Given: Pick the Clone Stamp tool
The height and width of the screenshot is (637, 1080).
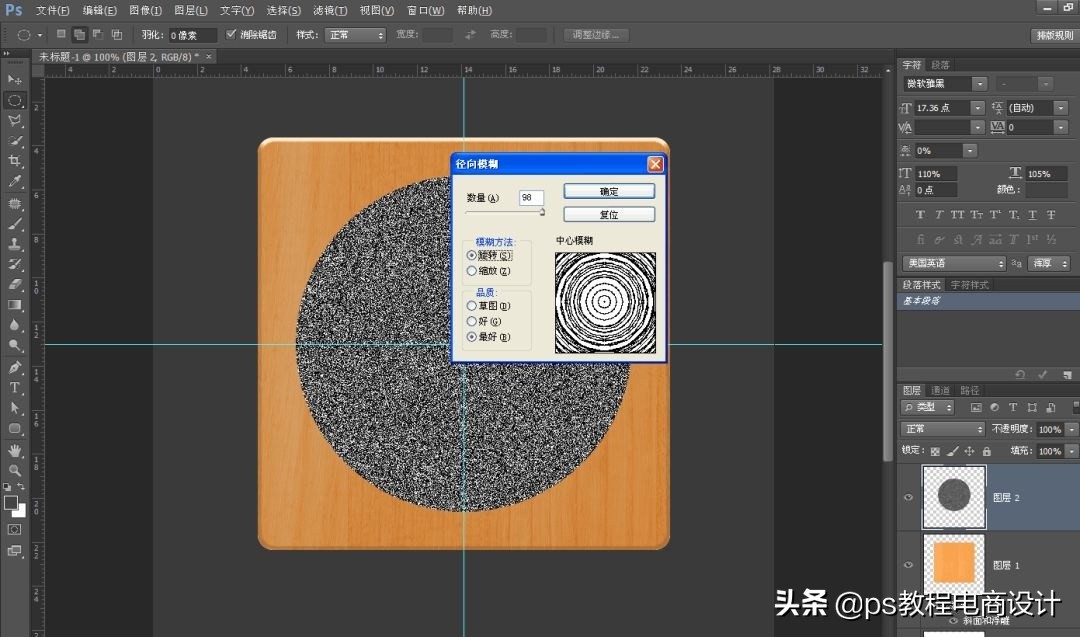Looking at the screenshot, I should (x=14, y=245).
